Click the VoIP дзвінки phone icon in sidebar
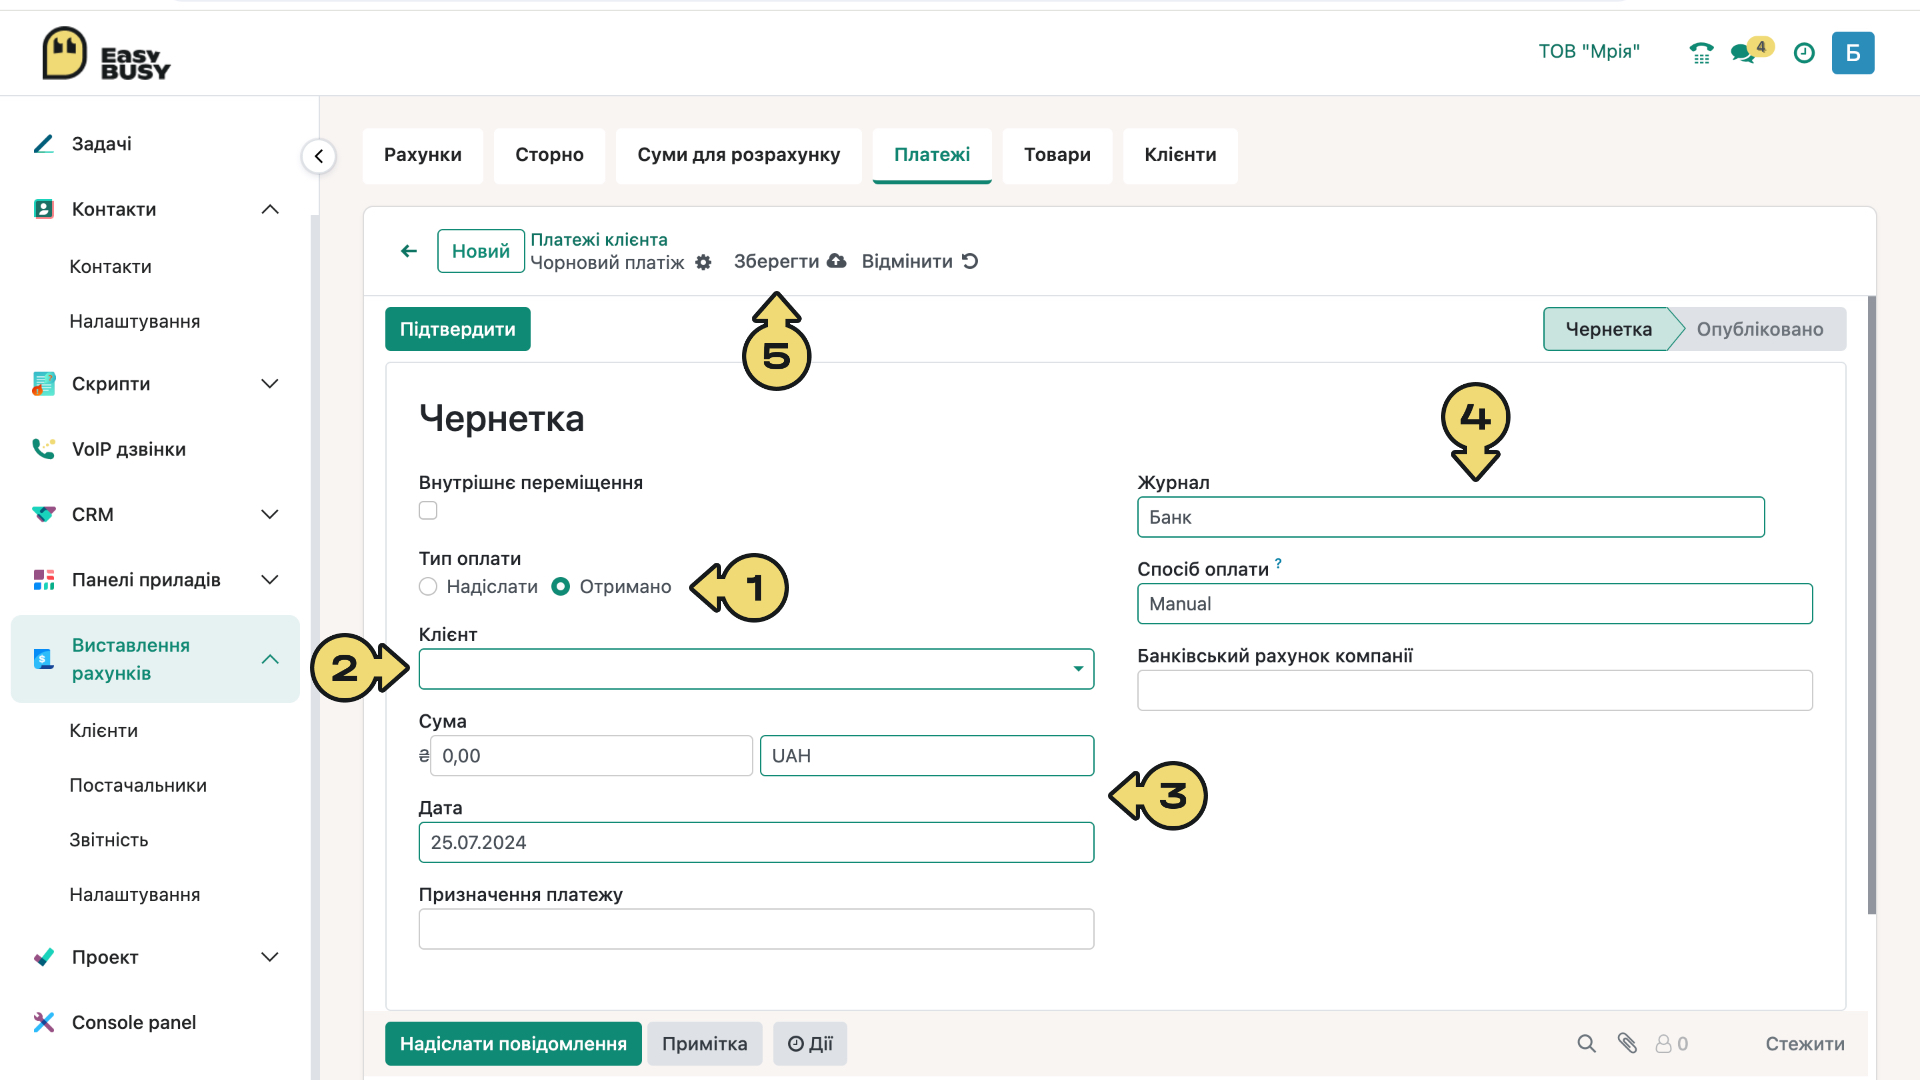Screen dimensions: 1920x1080 click(x=44, y=449)
